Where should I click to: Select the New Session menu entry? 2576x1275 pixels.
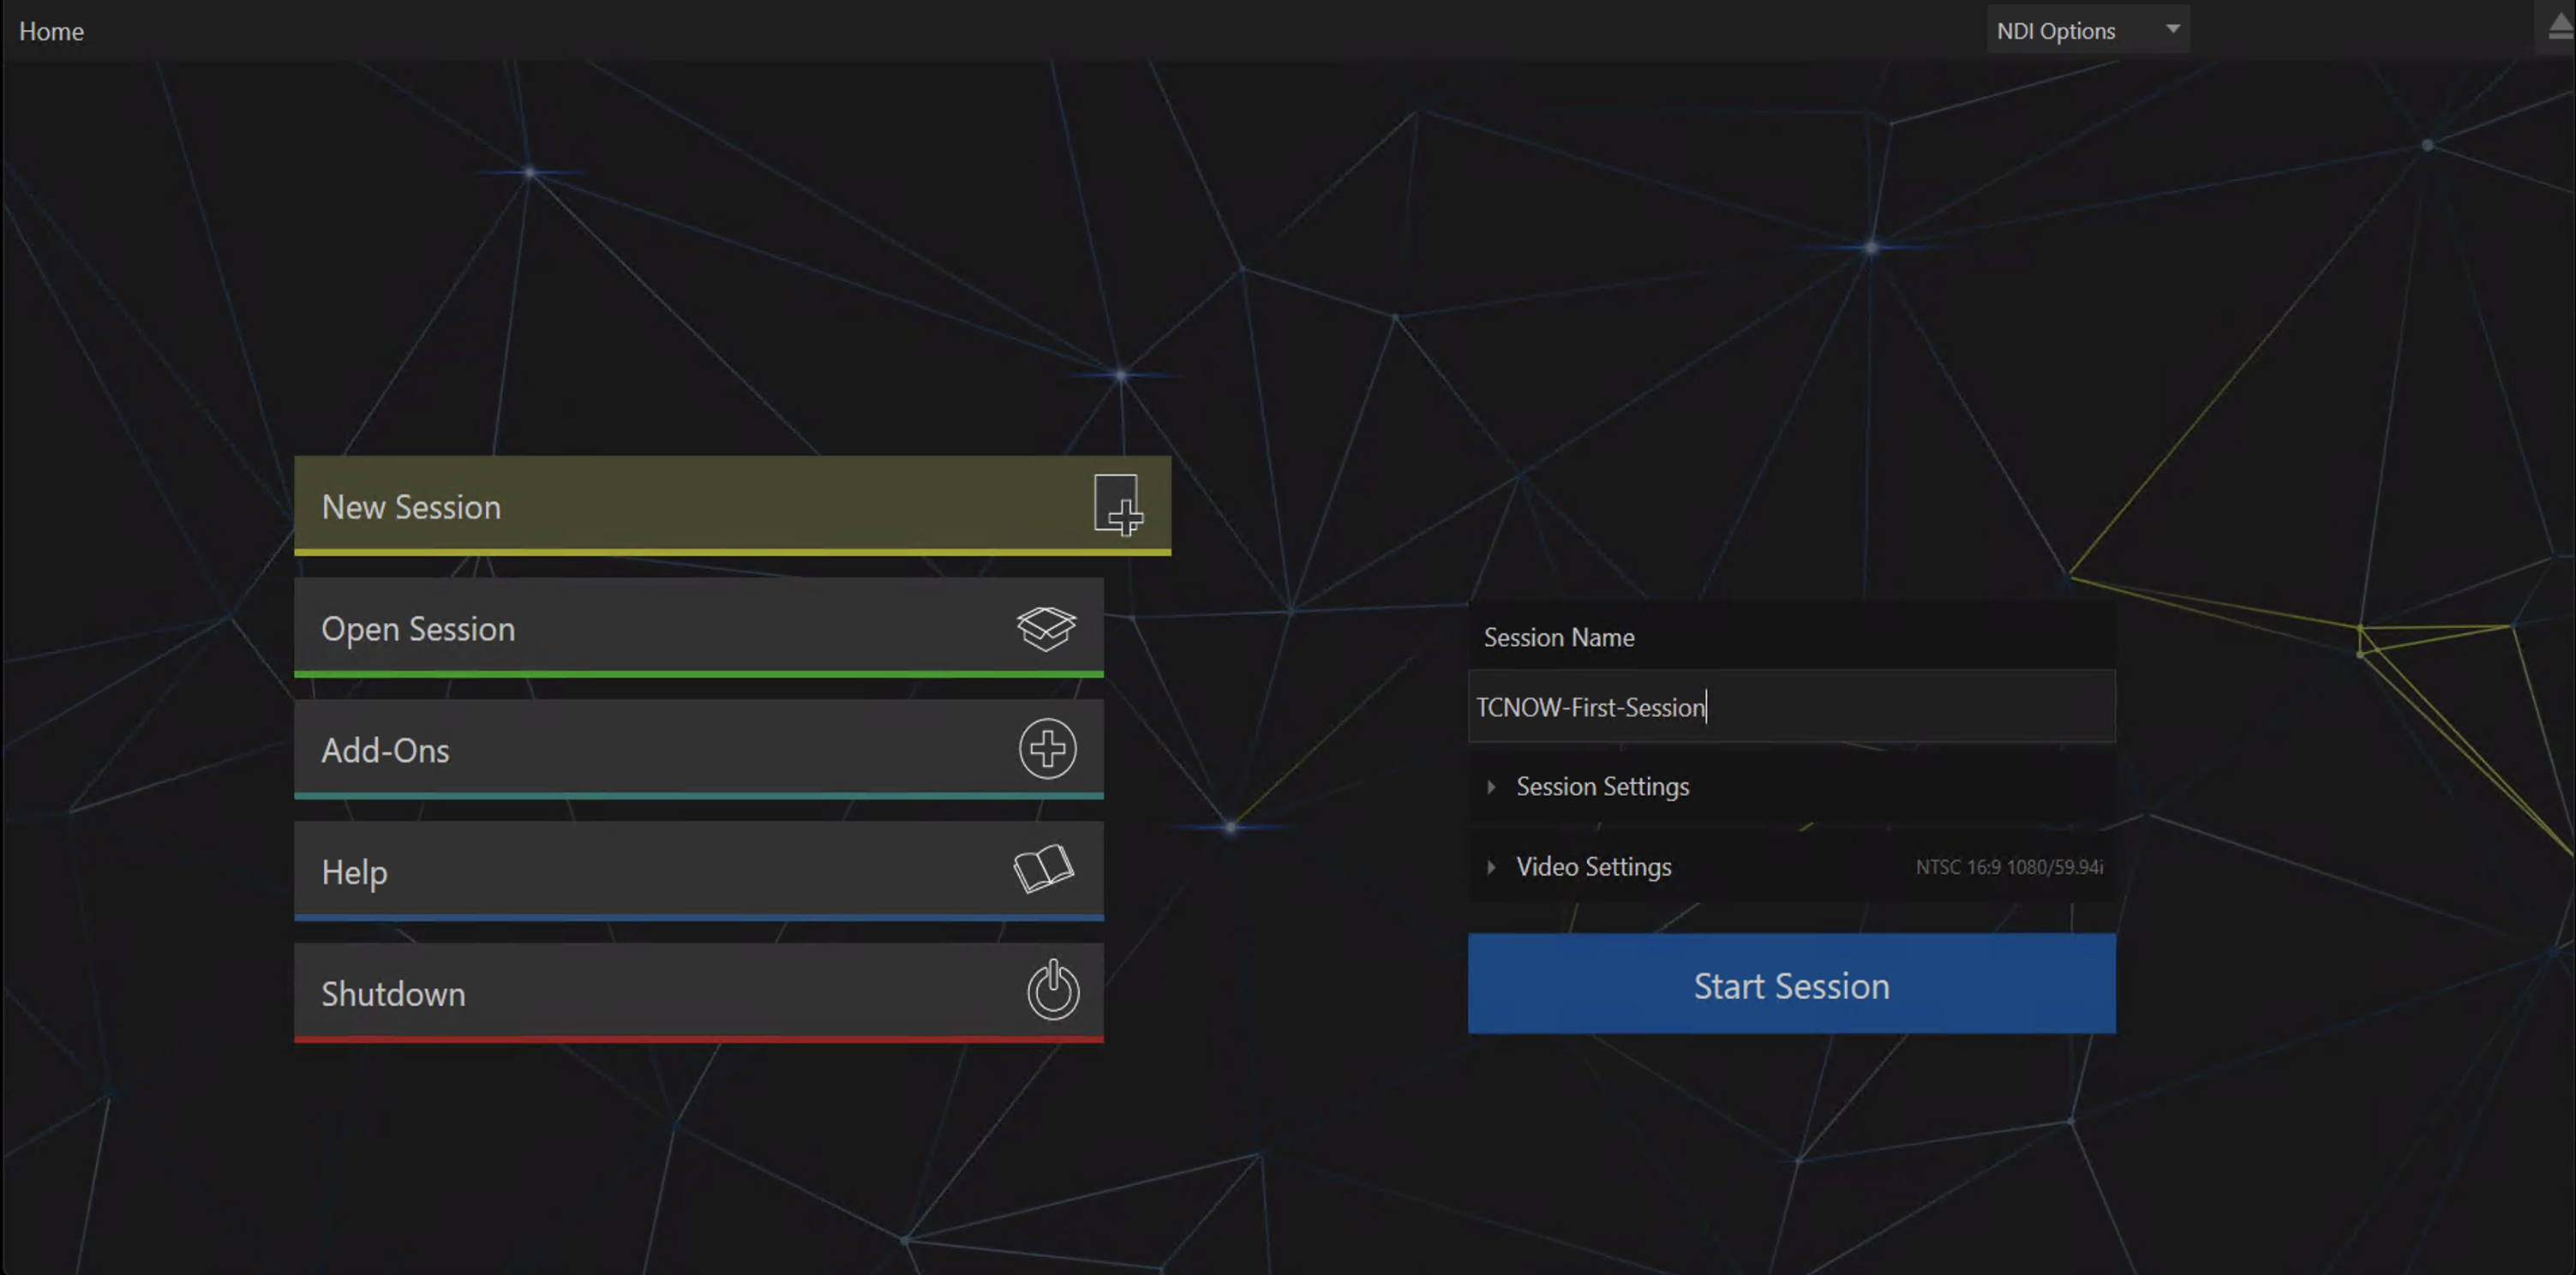point(732,506)
